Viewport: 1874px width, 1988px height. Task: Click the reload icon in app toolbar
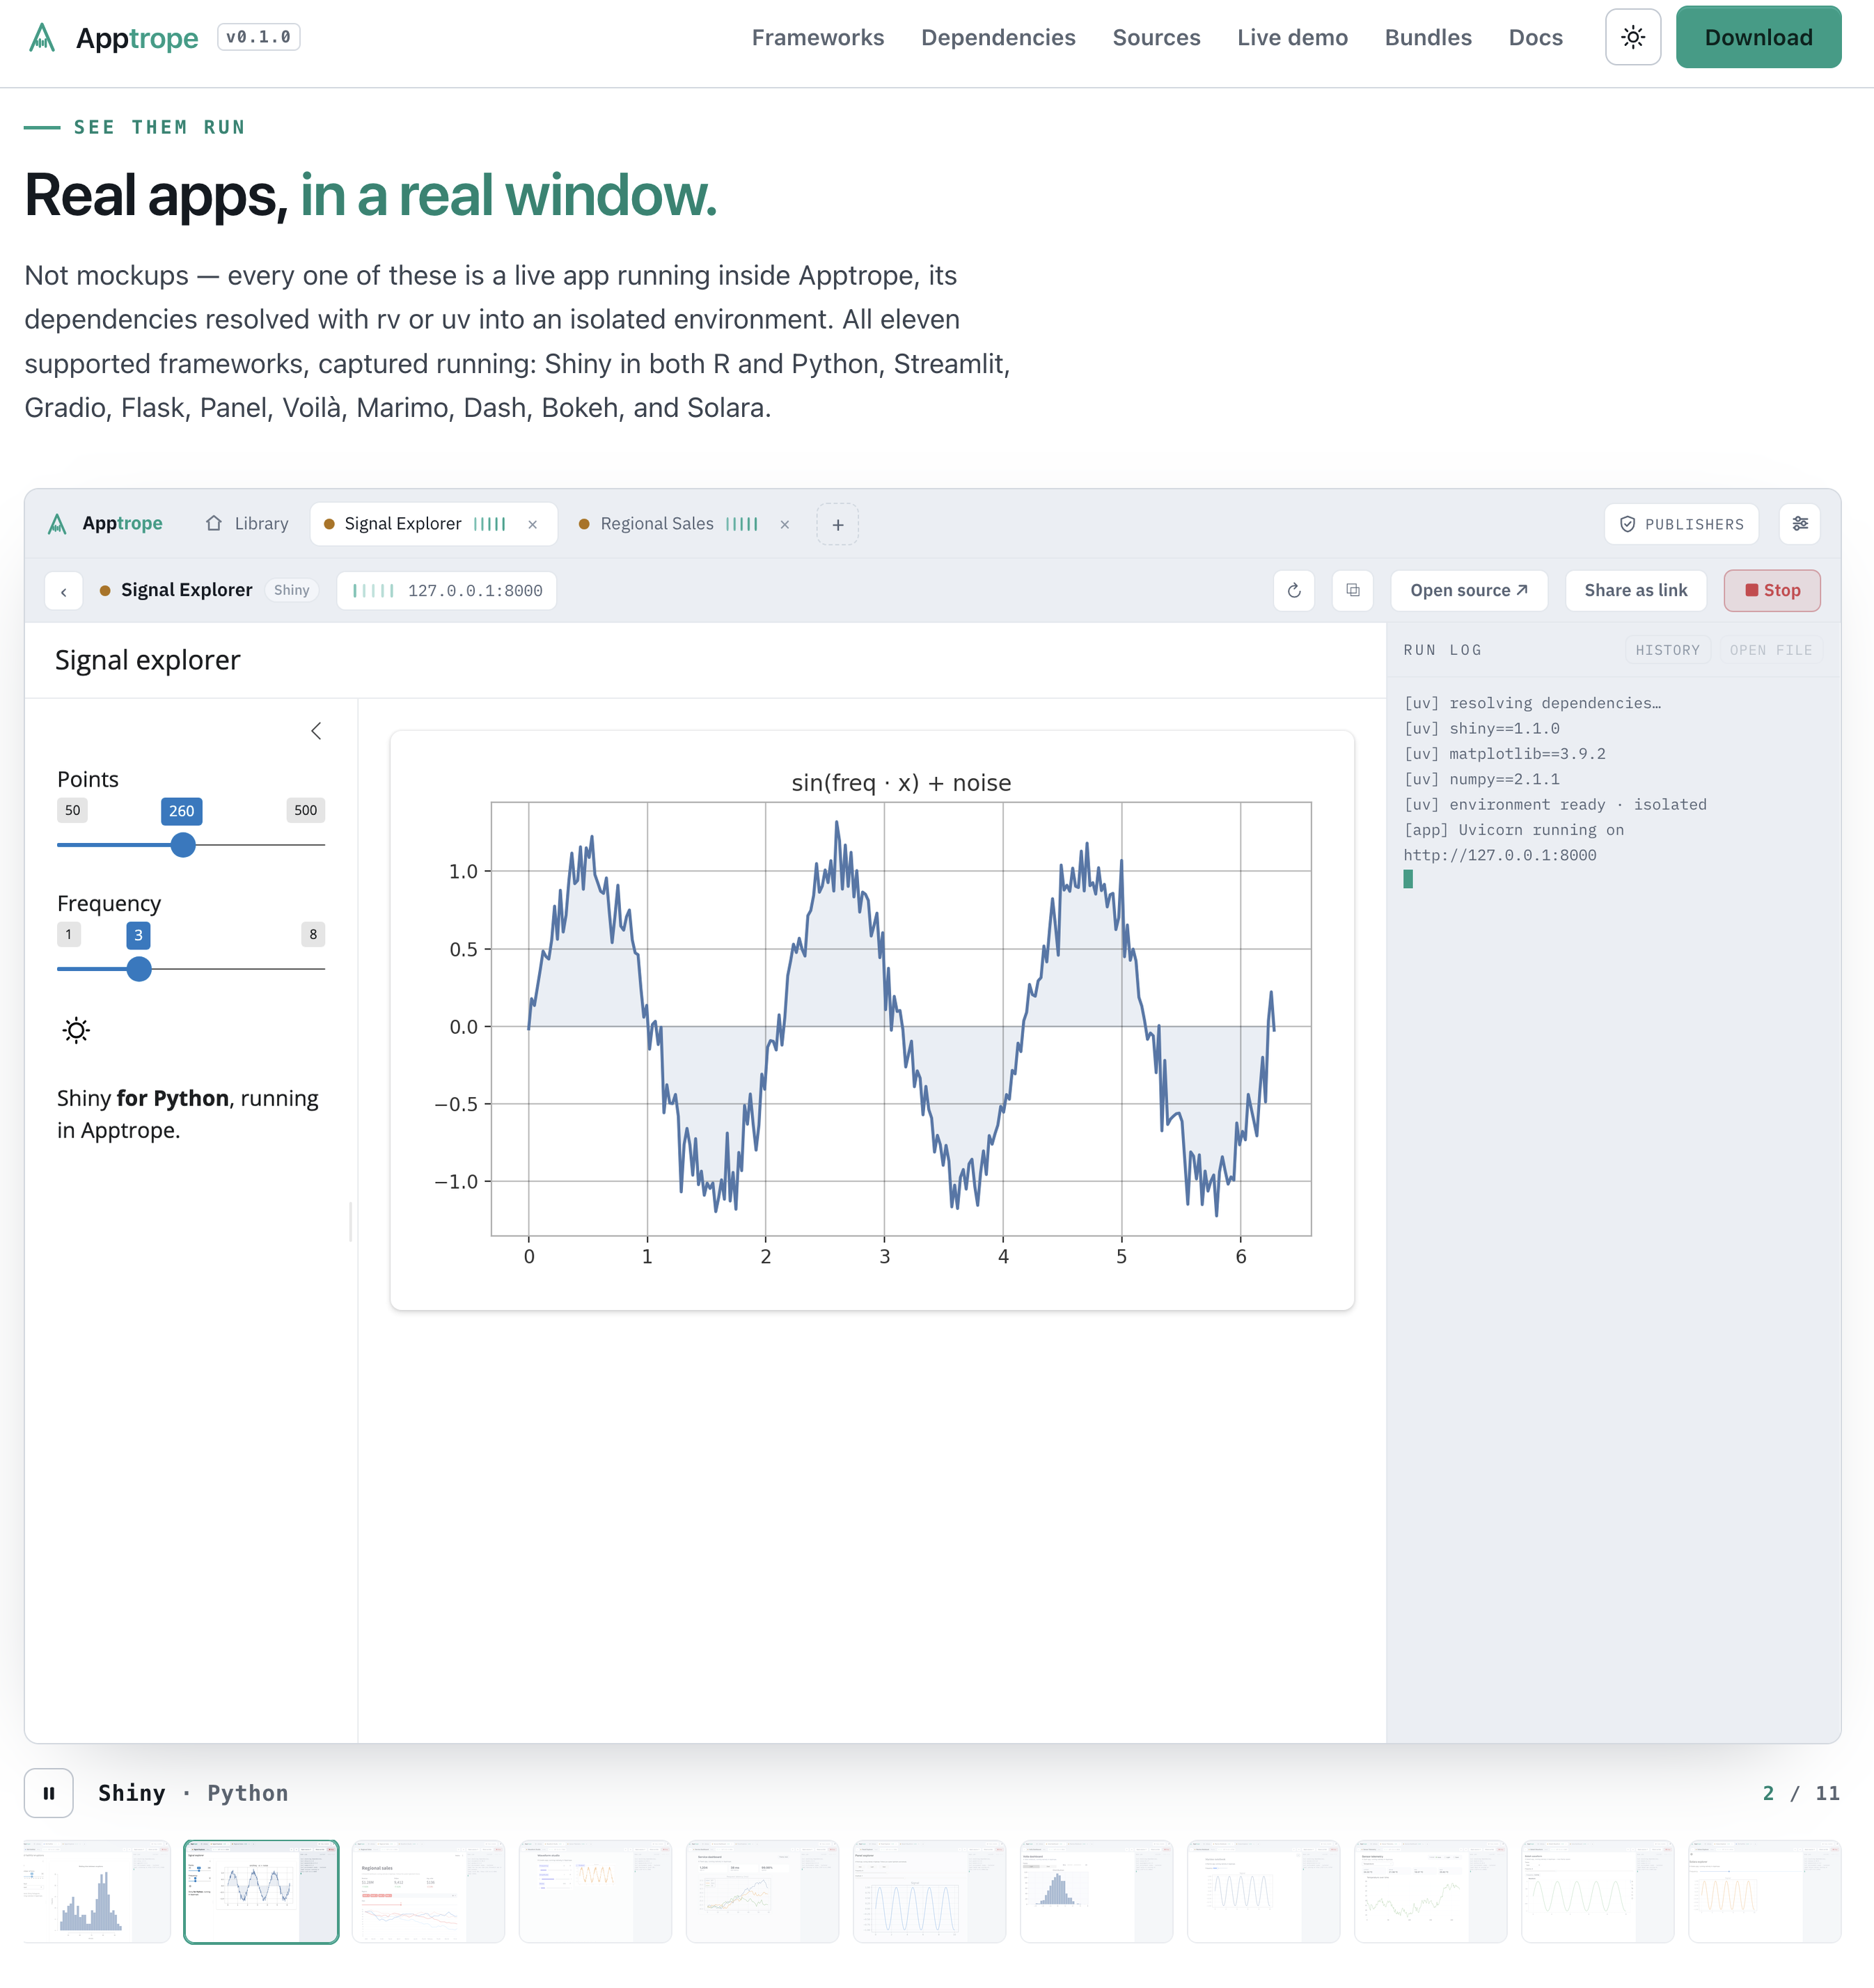coord(1293,590)
